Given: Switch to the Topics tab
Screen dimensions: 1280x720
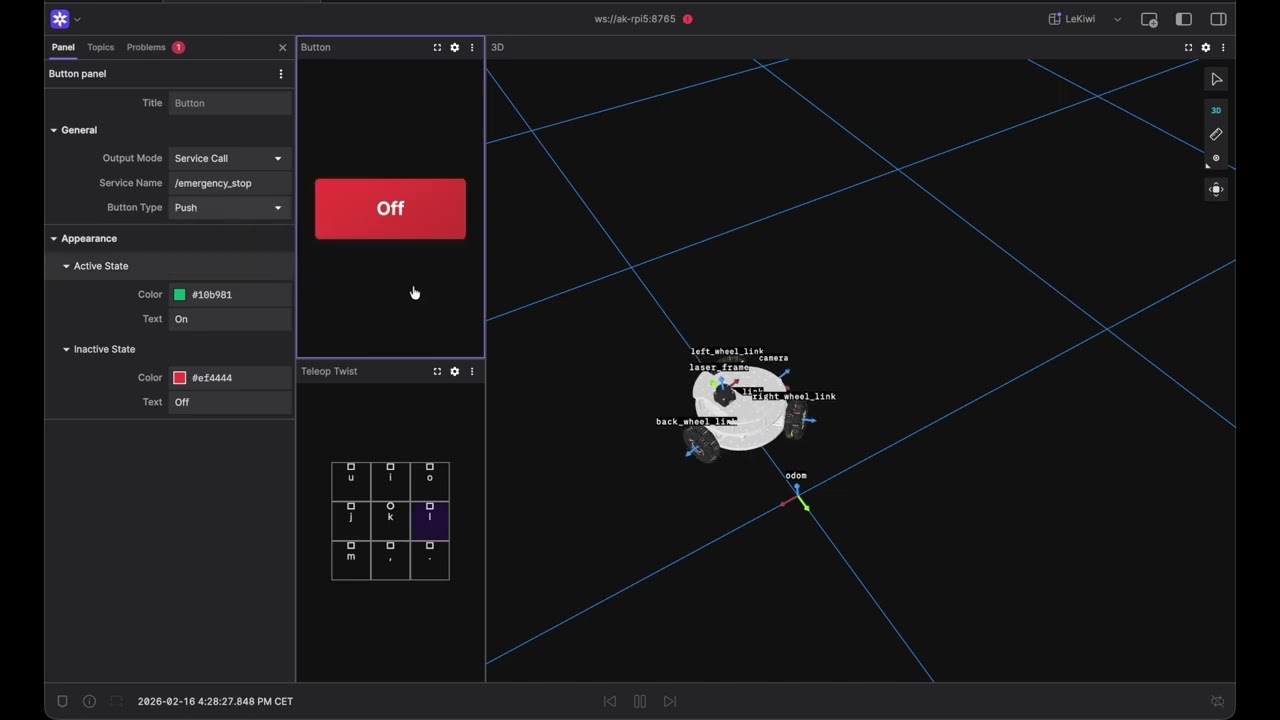Looking at the screenshot, I should click(x=100, y=47).
